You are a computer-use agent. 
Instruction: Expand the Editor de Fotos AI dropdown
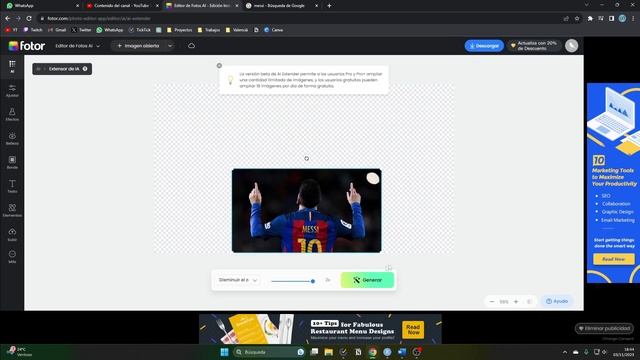(x=78, y=46)
